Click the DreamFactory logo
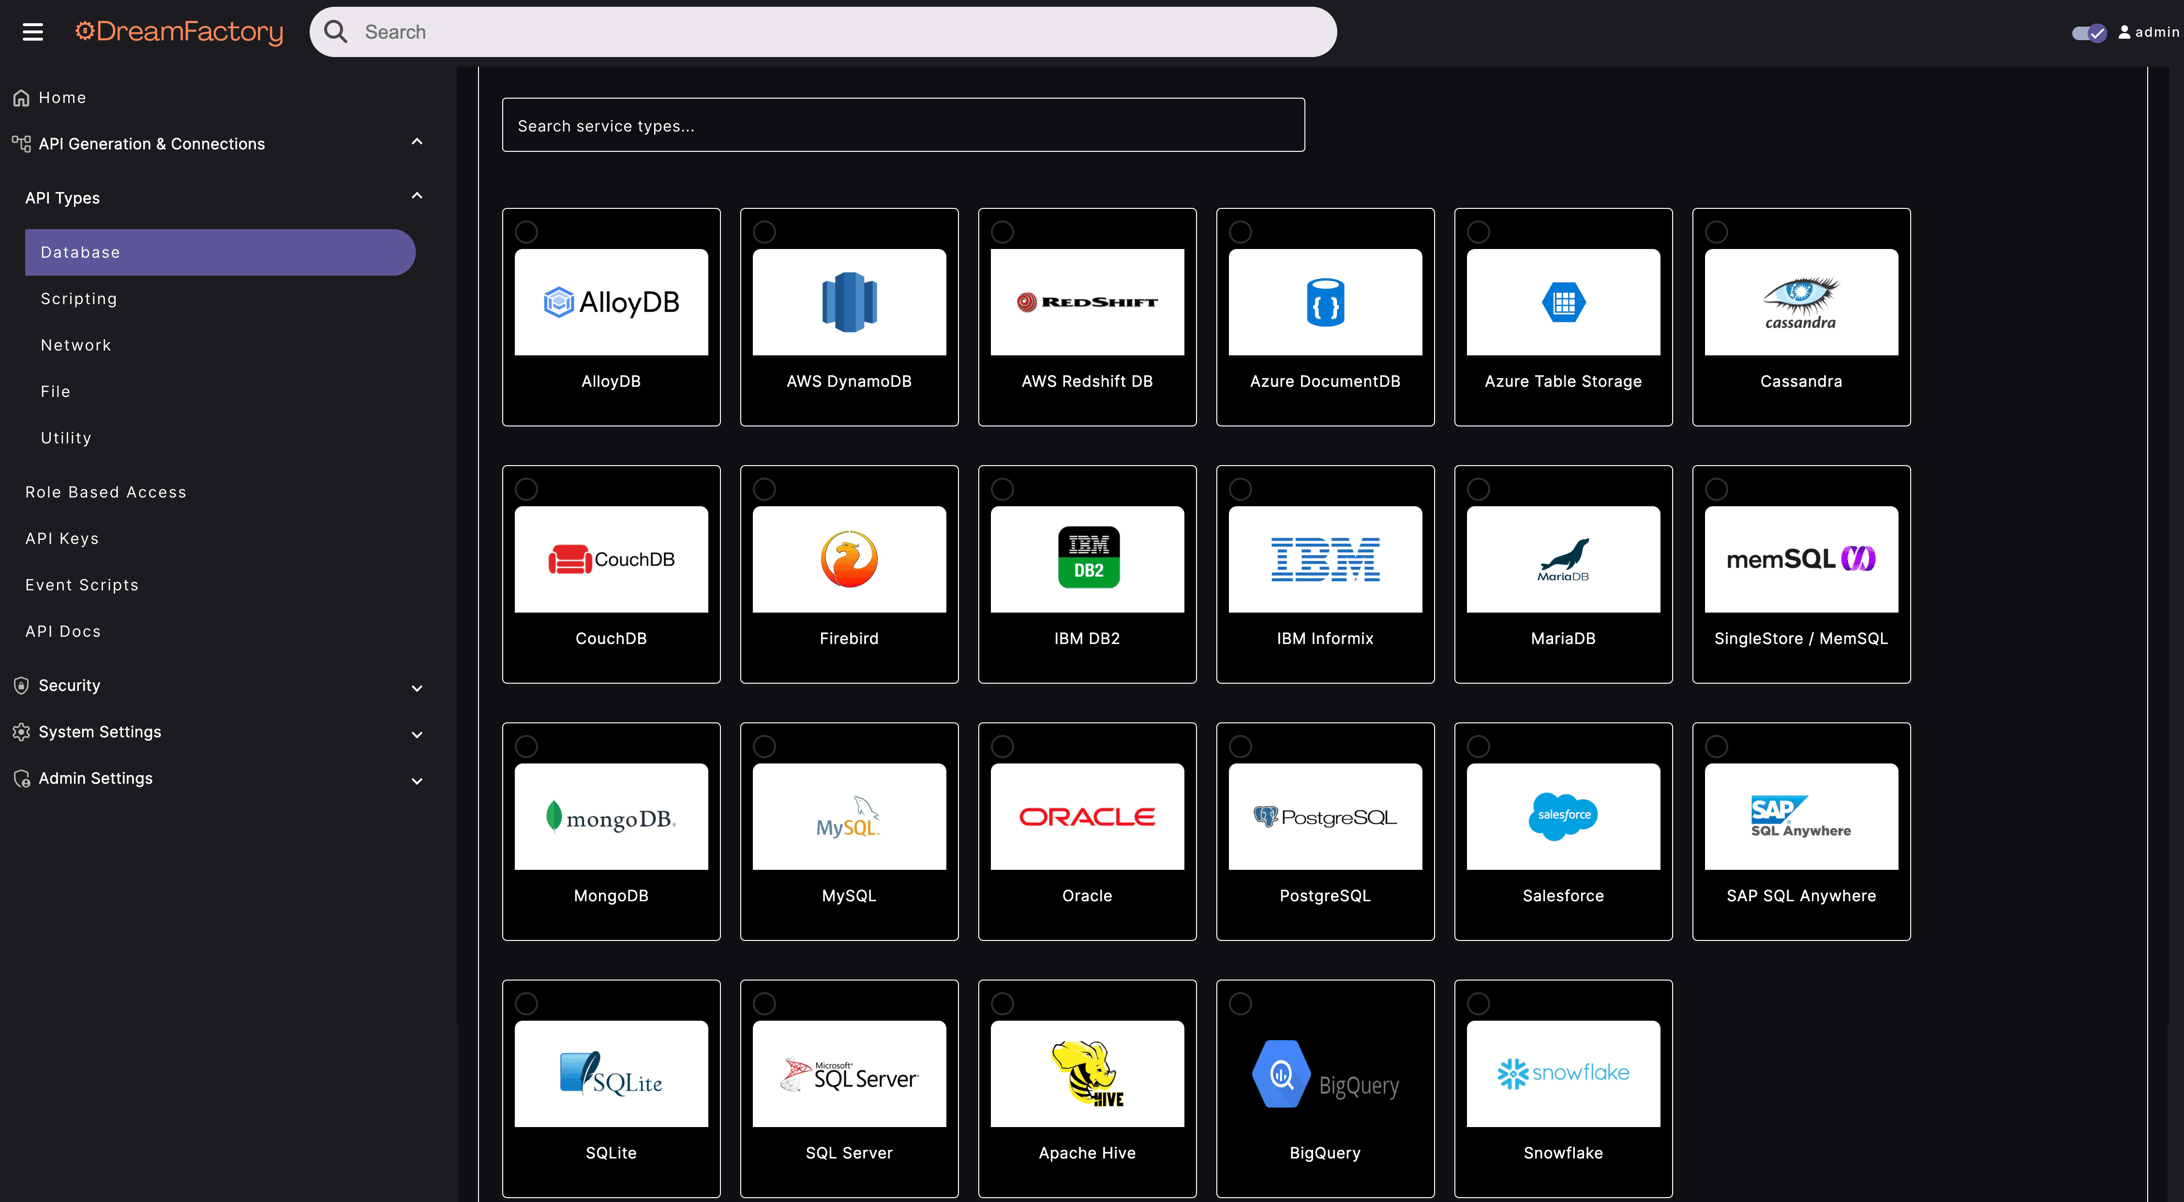Viewport: 2184px width, 1202px height. (180, 32)
